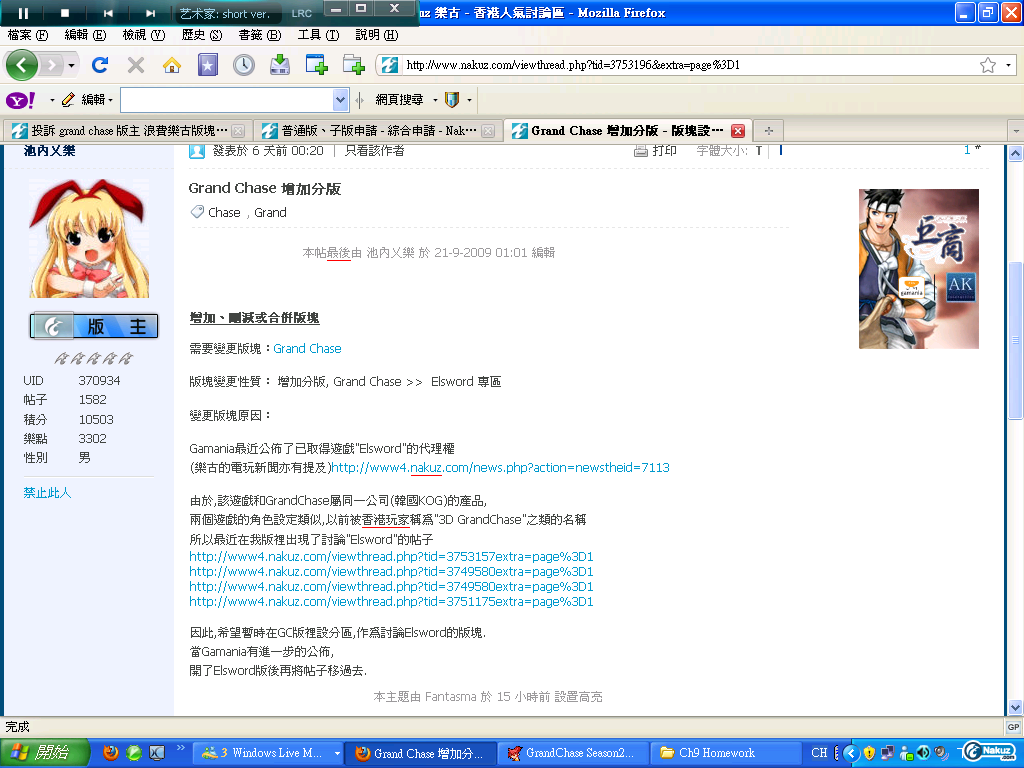
Task: Open the 檢視 (V) menu
Action: pyautogui.click(x=143, y=35)
